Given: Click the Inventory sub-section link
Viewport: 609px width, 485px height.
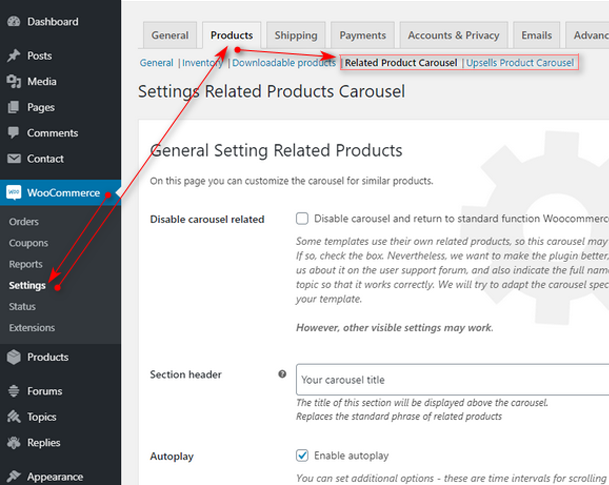Looking at the screenshot, I should (202, 63).
